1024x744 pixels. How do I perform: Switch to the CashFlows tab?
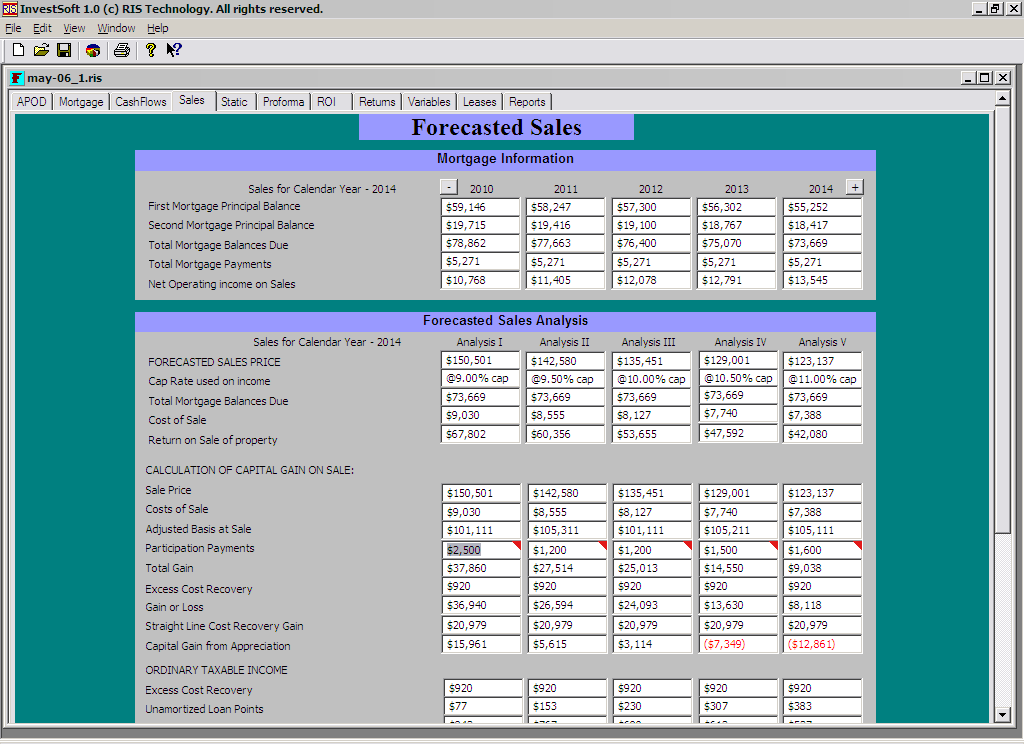pyautogui.click(x=140, y=102)
